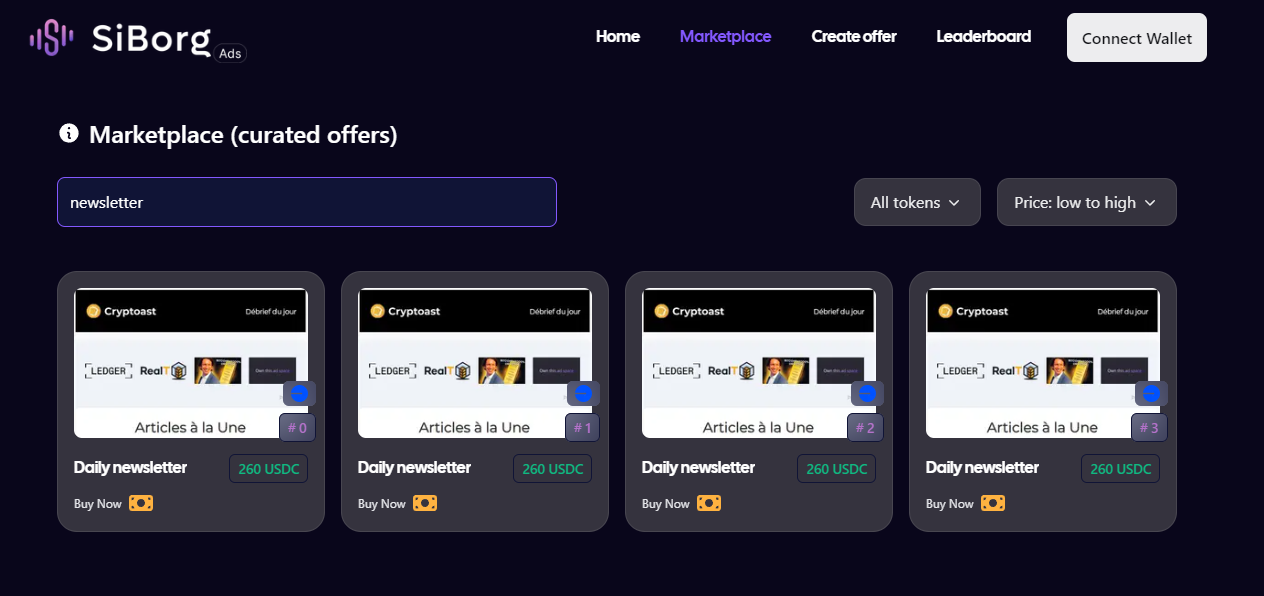
Task: Click the money icon on offer #3's Buy Now
Action: click(x=993, y=503)
